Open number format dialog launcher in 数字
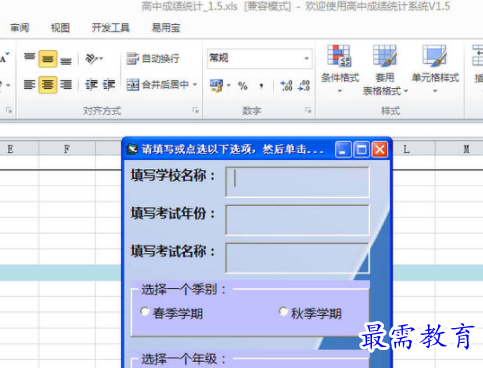 coord(308,110)
